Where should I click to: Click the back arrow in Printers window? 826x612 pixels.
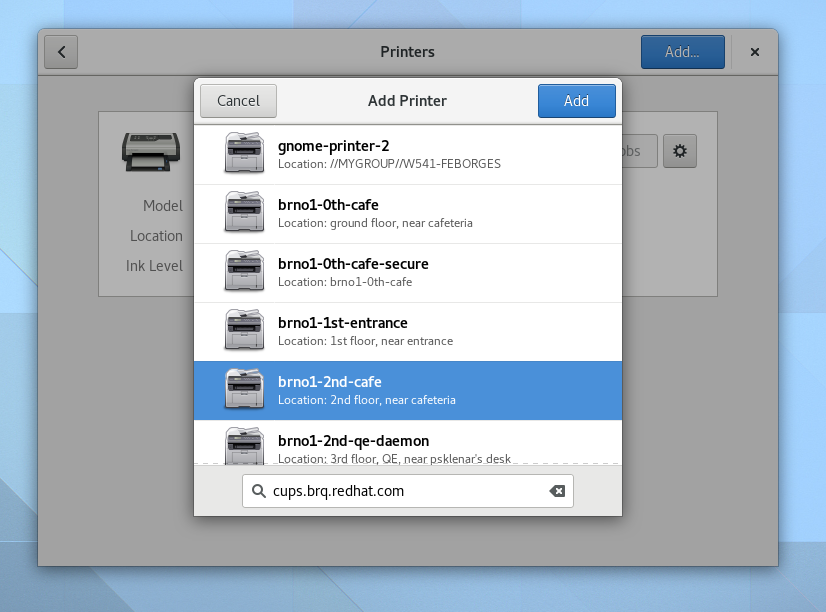tap(61, 52)
